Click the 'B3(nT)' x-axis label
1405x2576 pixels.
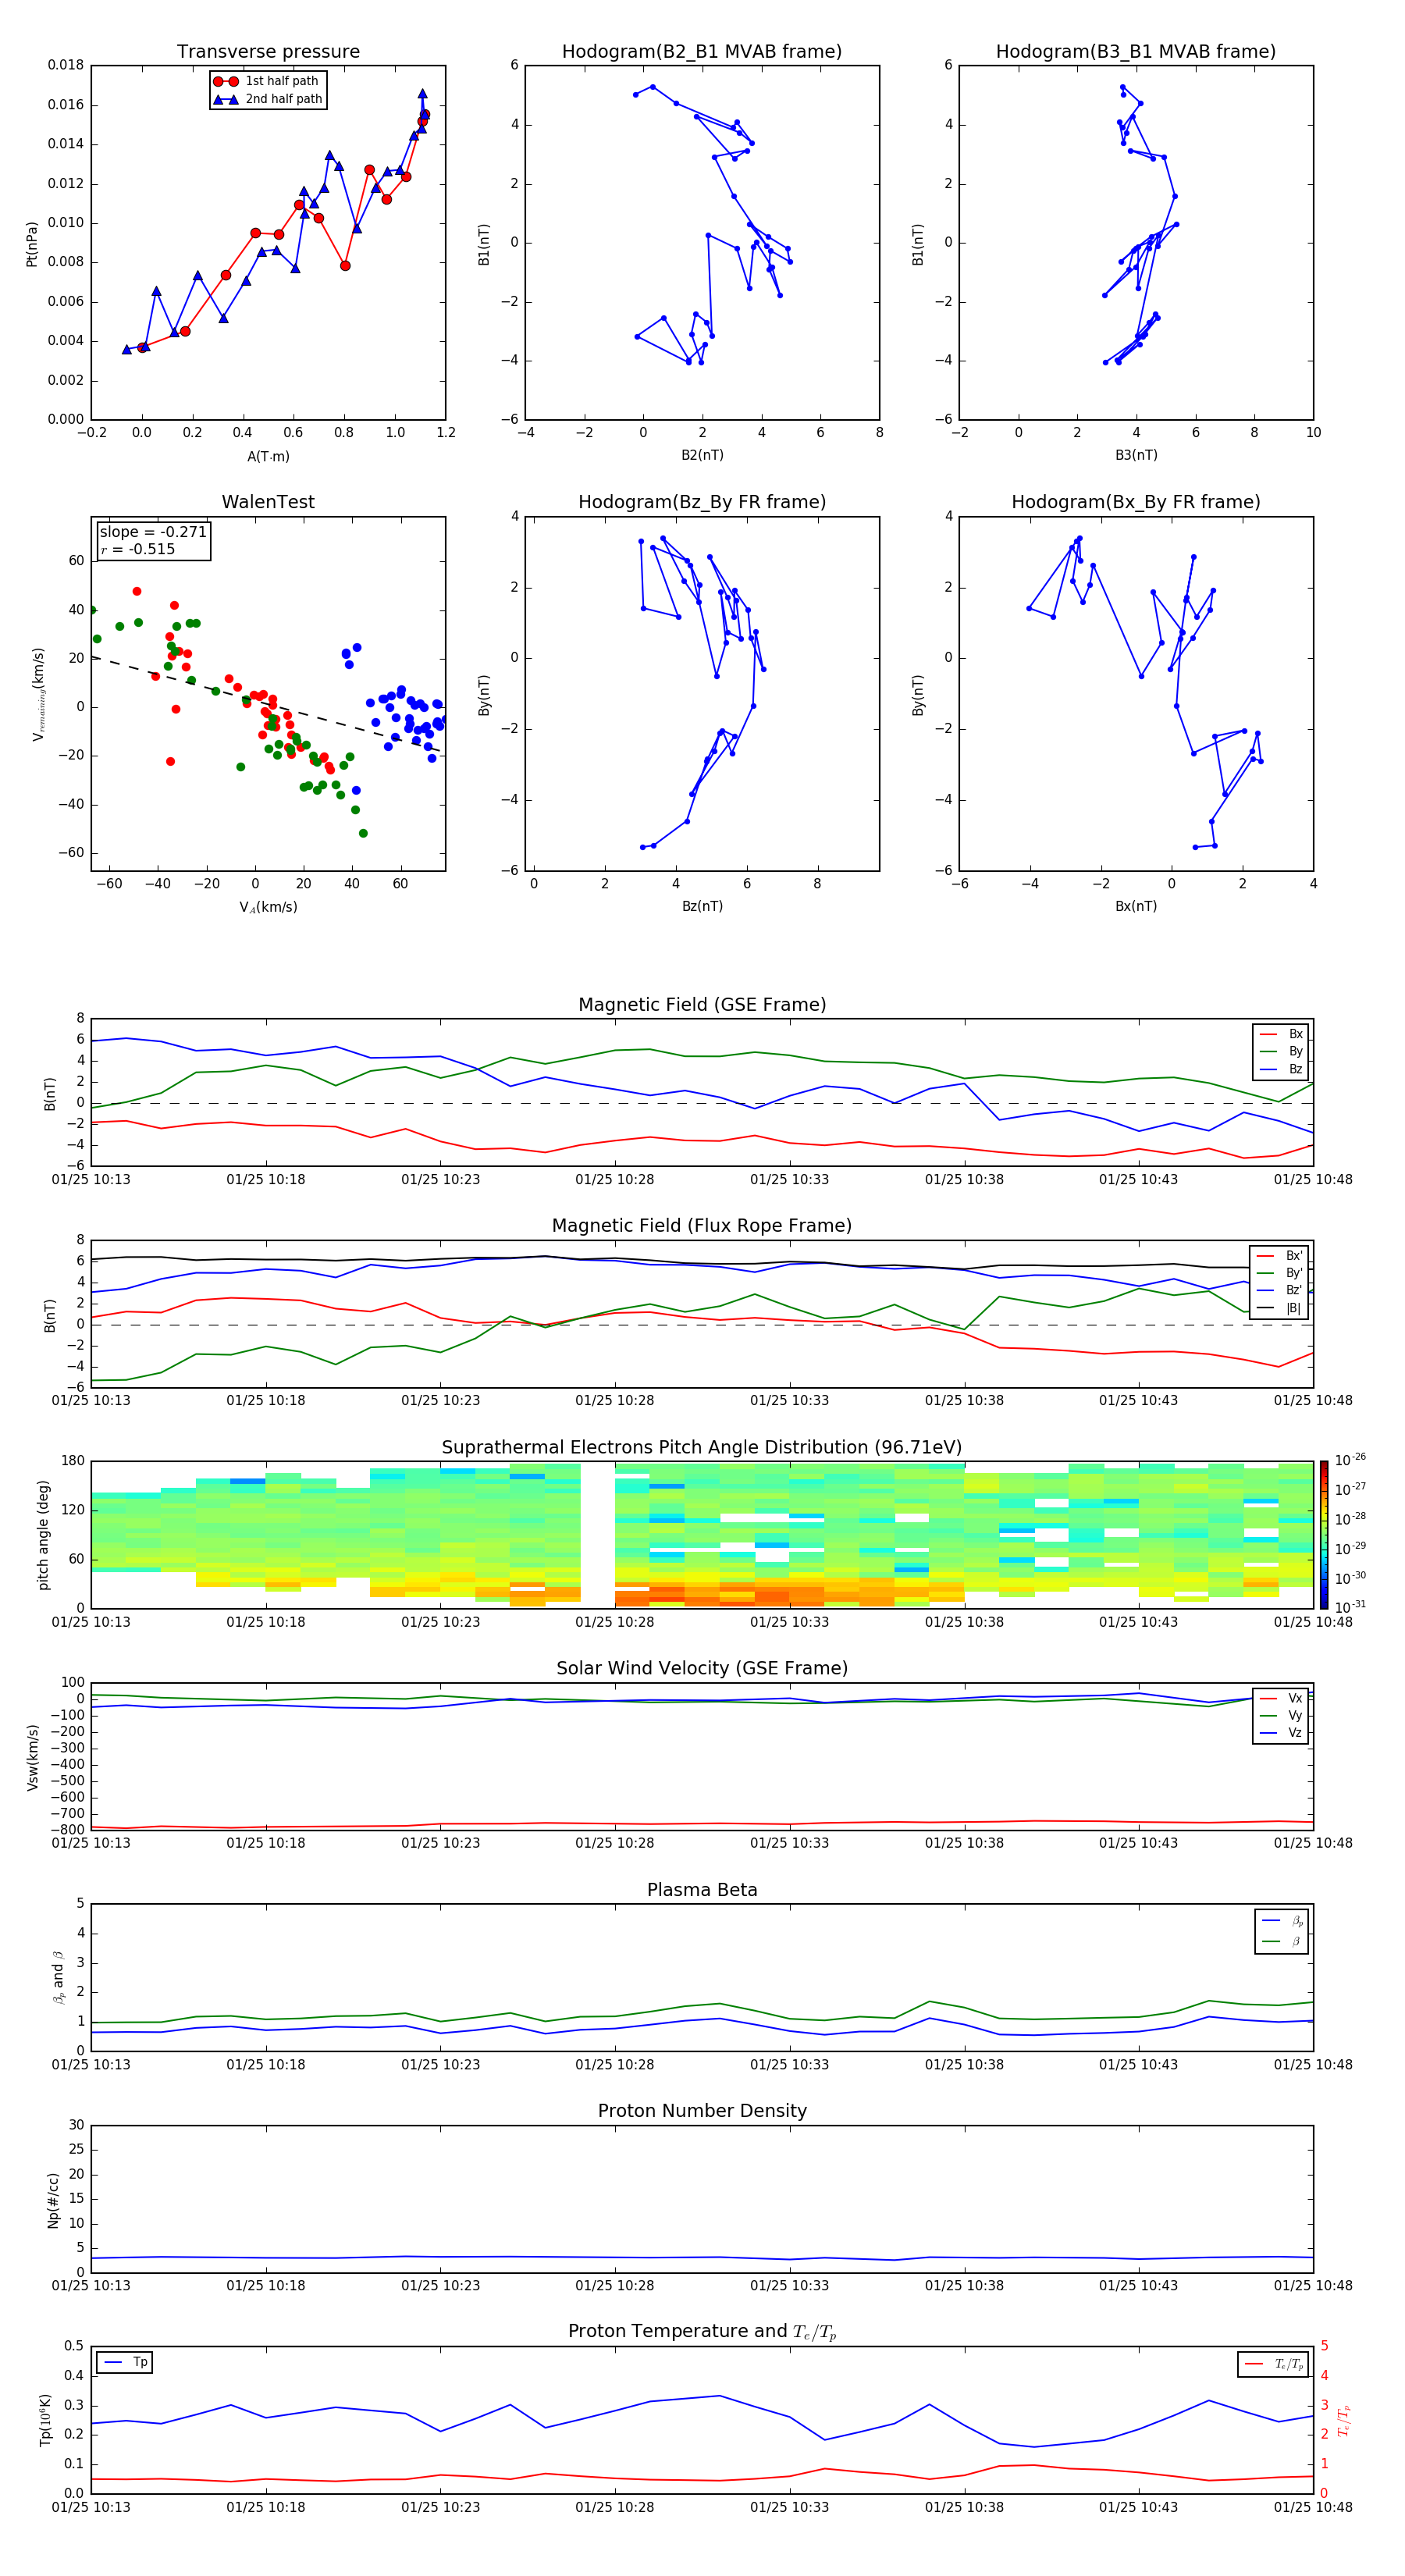point(1136,455)
